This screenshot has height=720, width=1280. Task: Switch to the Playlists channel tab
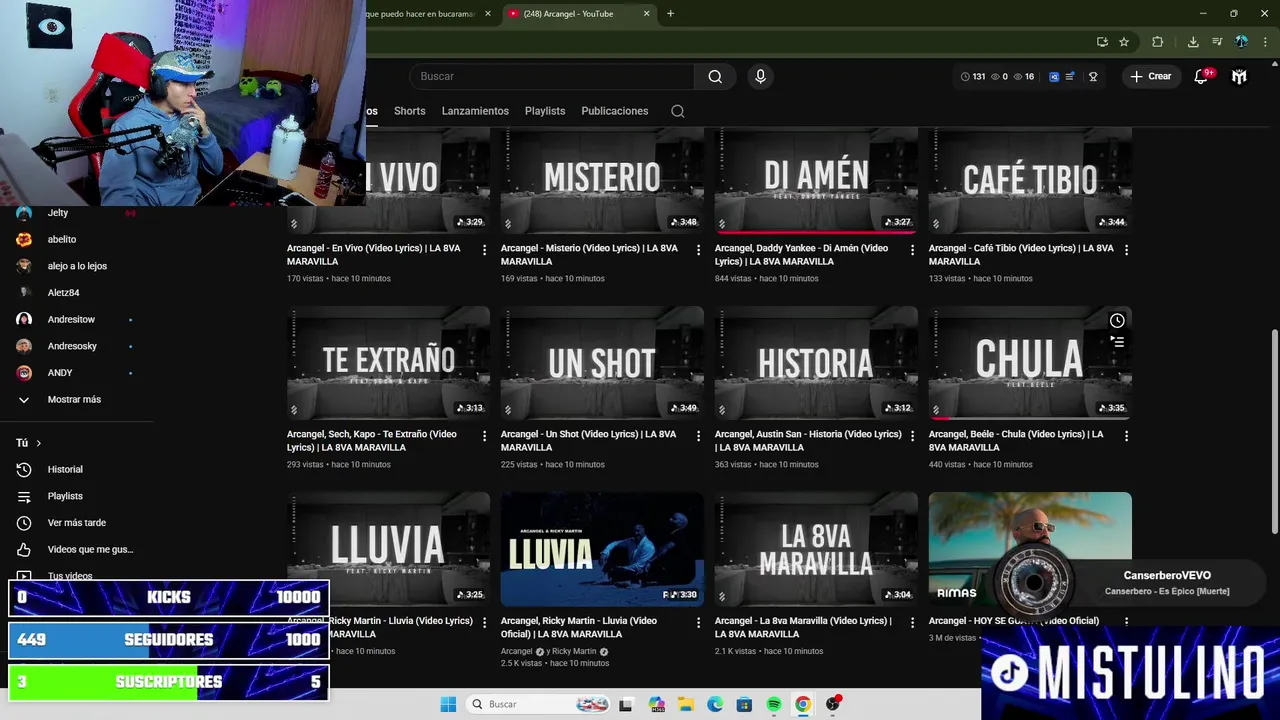(545, 111)
